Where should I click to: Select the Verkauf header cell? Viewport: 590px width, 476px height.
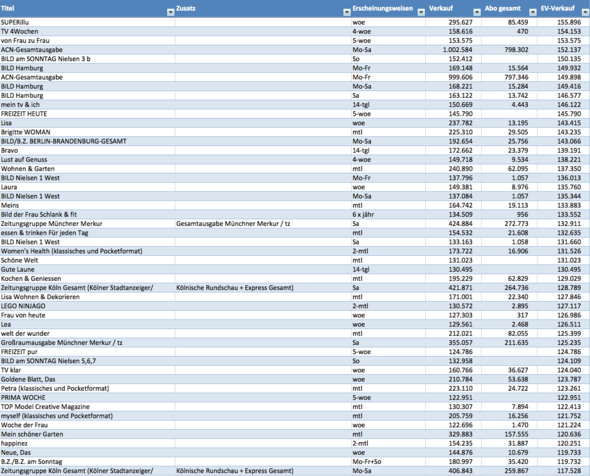[x=453, y=9]
